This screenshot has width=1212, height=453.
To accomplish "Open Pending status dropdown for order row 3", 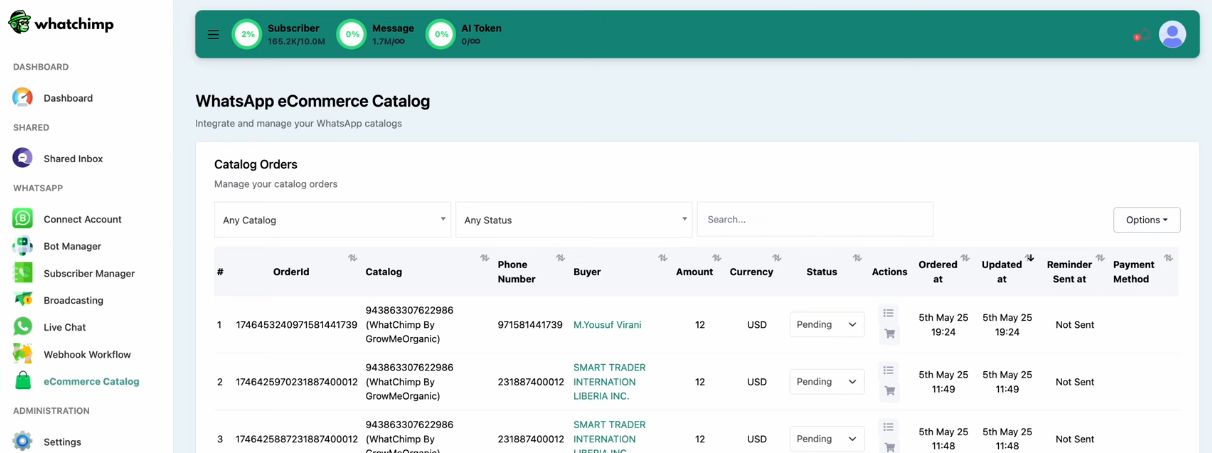I will click(826, 438).
